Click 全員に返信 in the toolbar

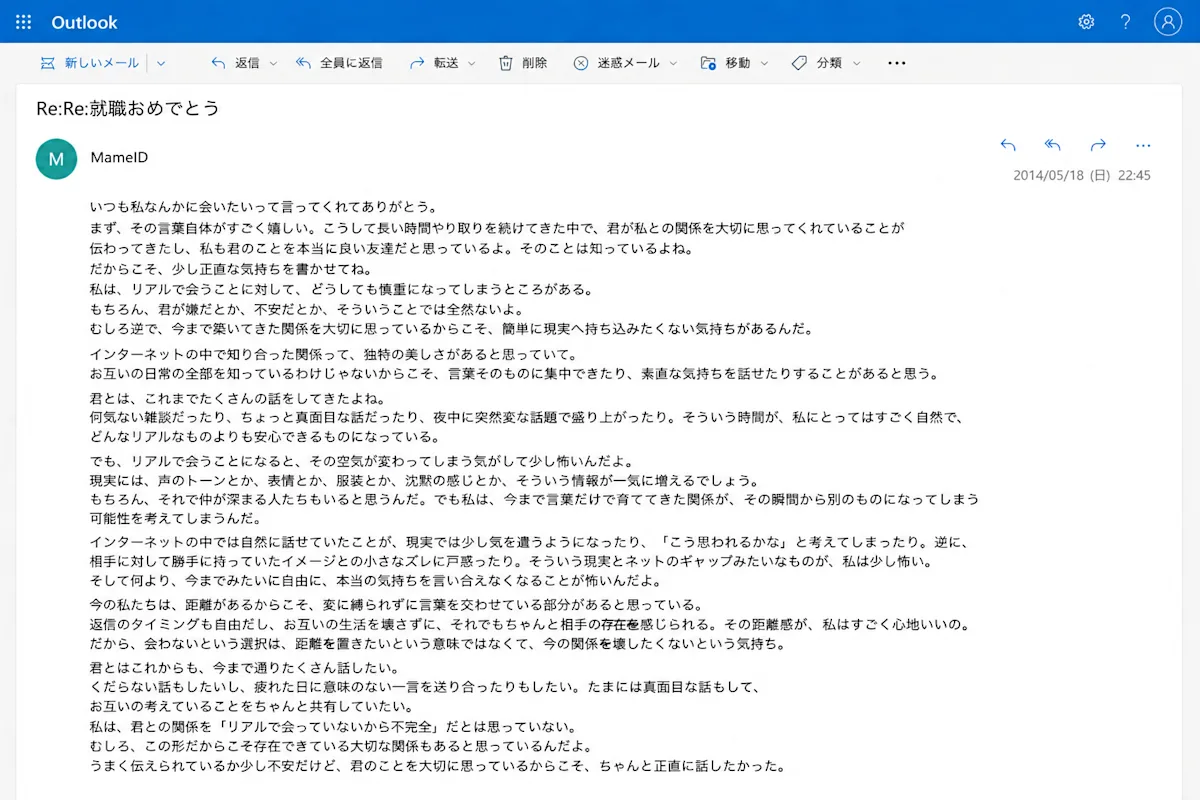(x=339, y=63)
